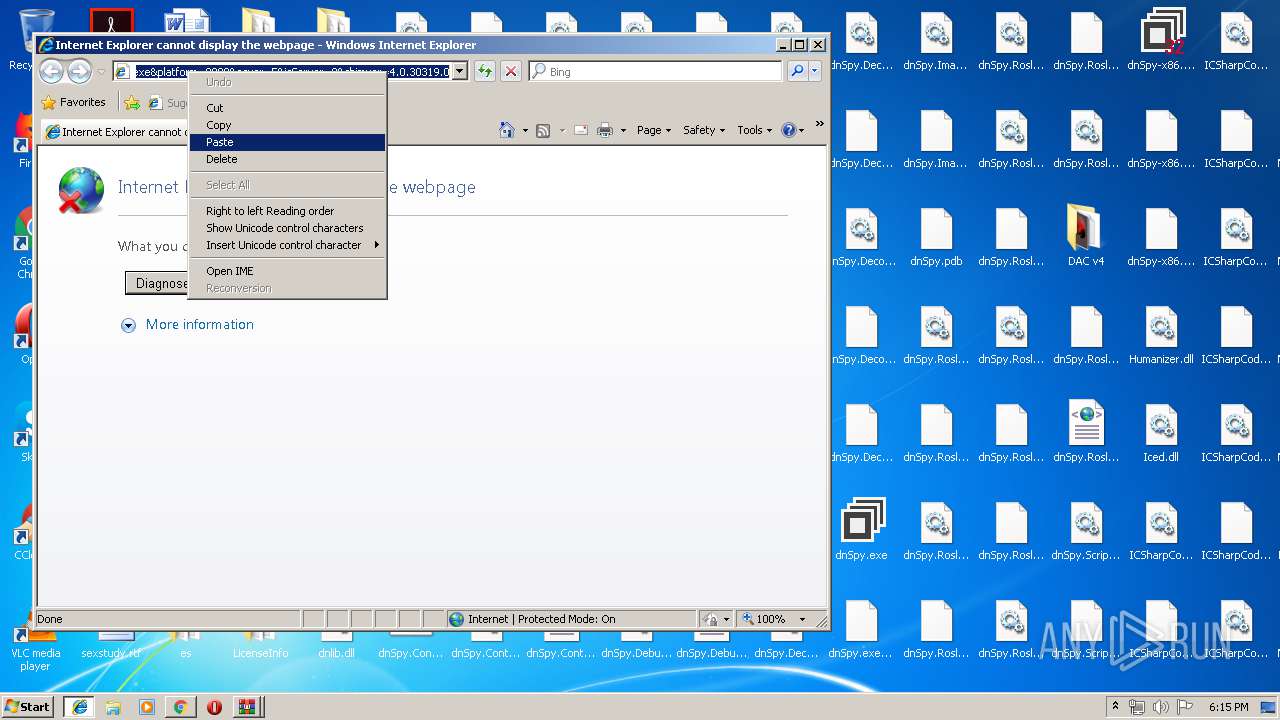1280x720 pixels.
Task: Click the Internet Explorer taskbar button
Action: pos(80,706)
